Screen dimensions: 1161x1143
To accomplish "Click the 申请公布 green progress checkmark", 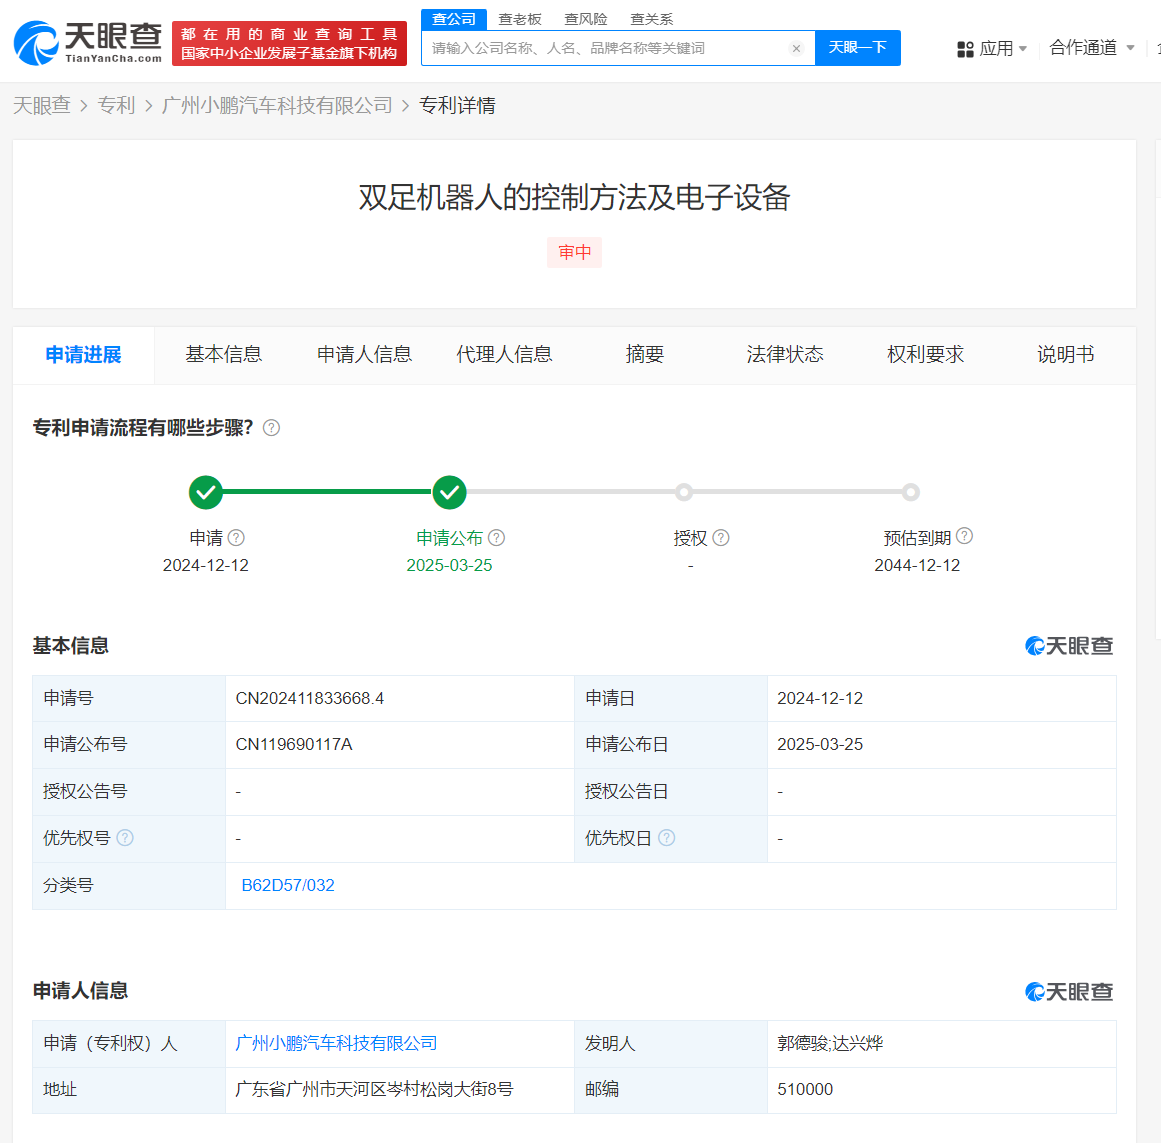I will tap(450, 492).
